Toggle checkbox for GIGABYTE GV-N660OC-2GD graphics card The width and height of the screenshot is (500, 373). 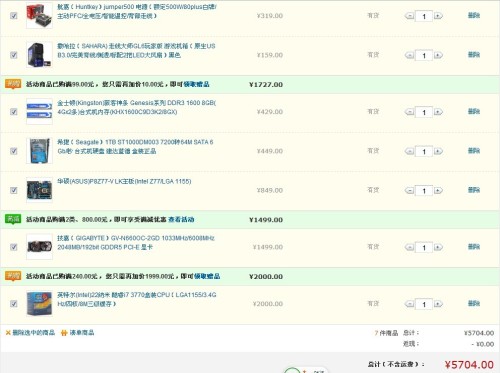(x=14, y=247)
